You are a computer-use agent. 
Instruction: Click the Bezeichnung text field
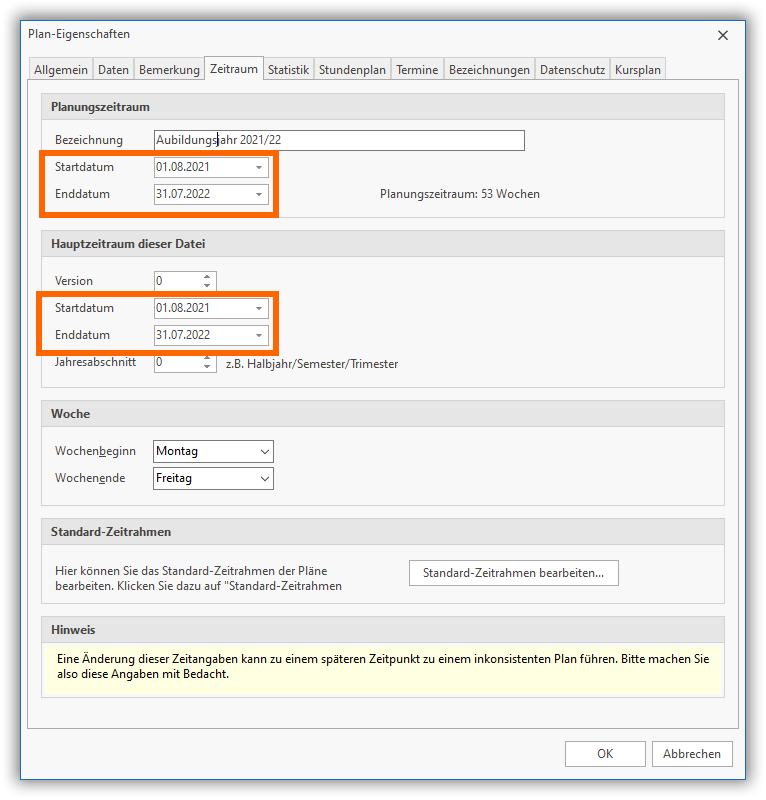pyautogui.click(x=339, y=140)
